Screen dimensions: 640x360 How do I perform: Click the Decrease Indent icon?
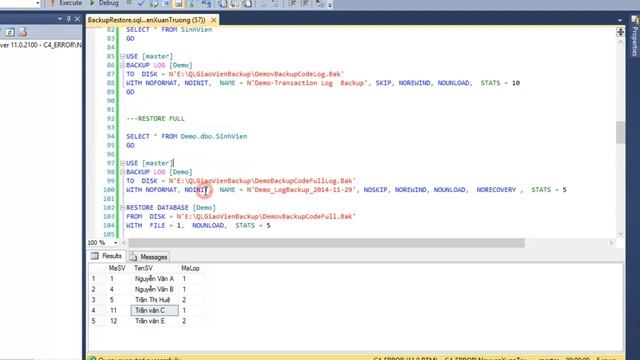pos(293,3)
